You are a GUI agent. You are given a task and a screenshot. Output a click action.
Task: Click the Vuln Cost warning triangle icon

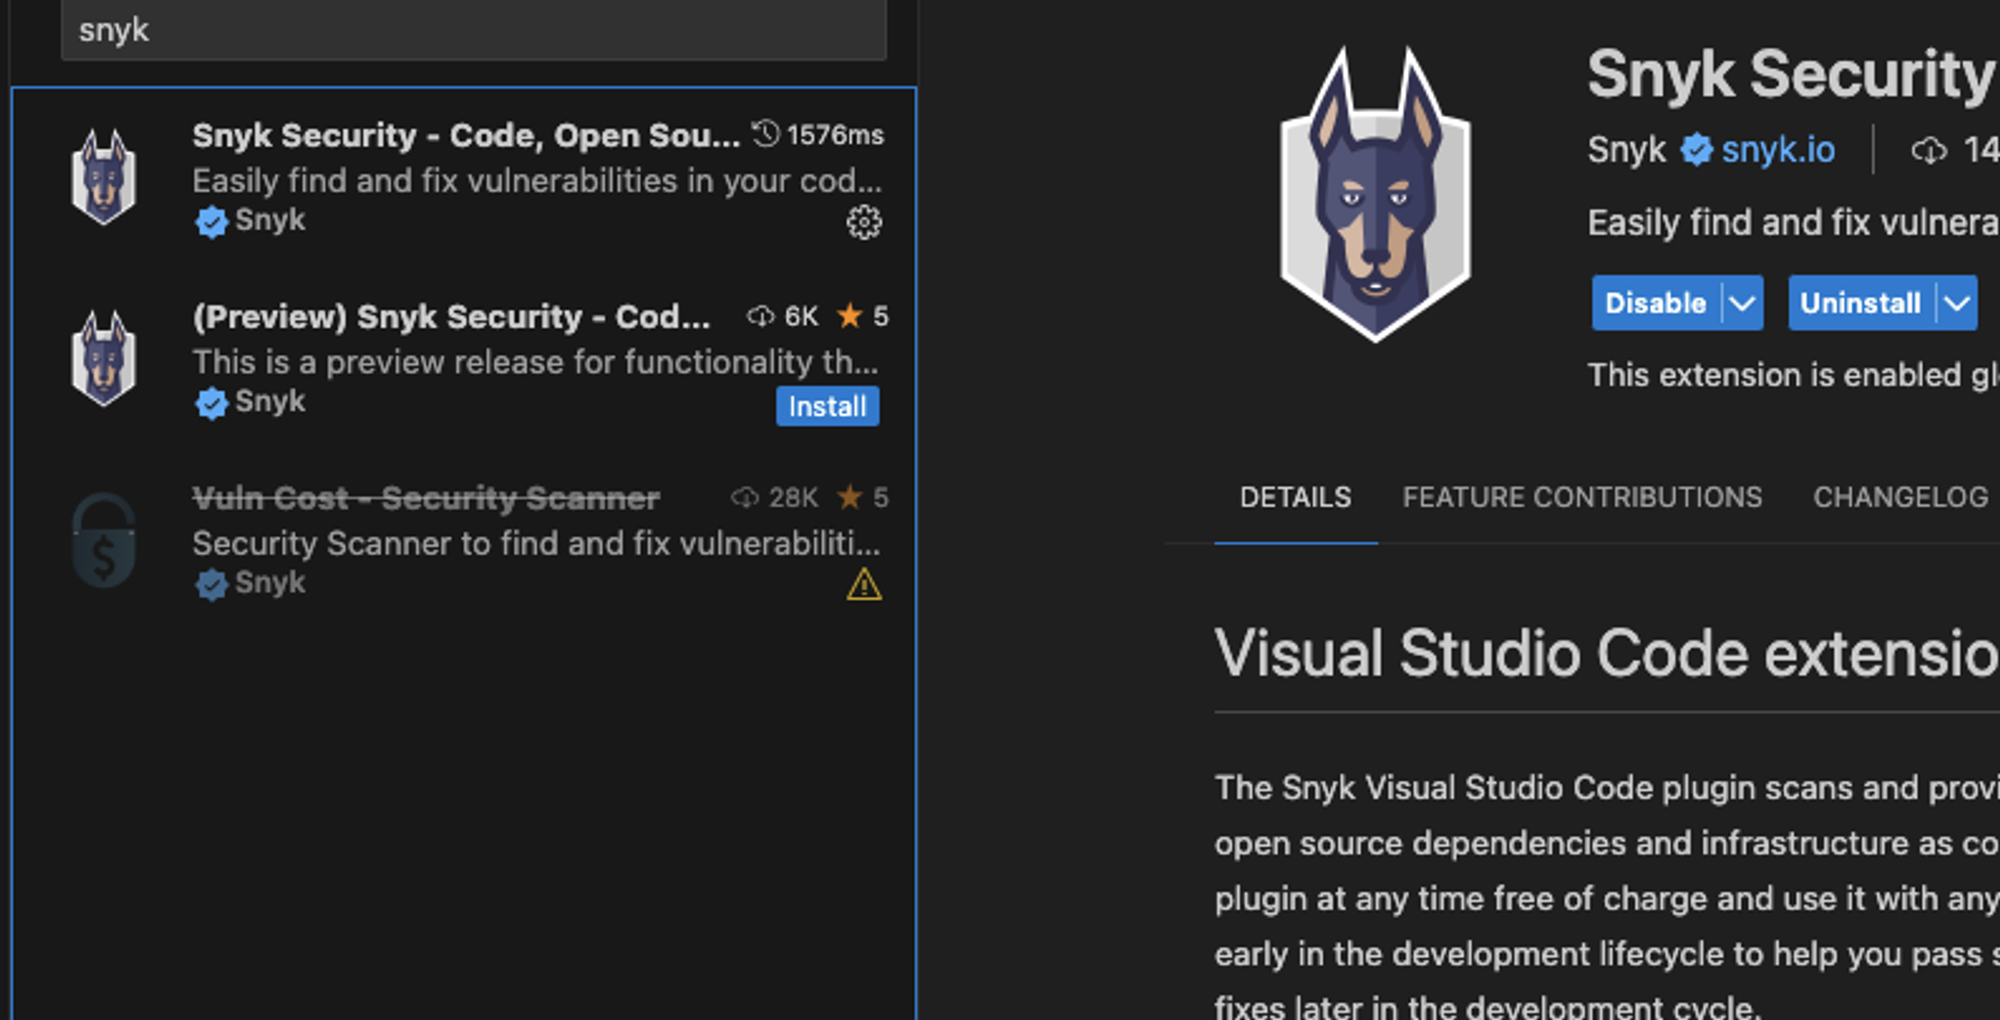(864, 584)
